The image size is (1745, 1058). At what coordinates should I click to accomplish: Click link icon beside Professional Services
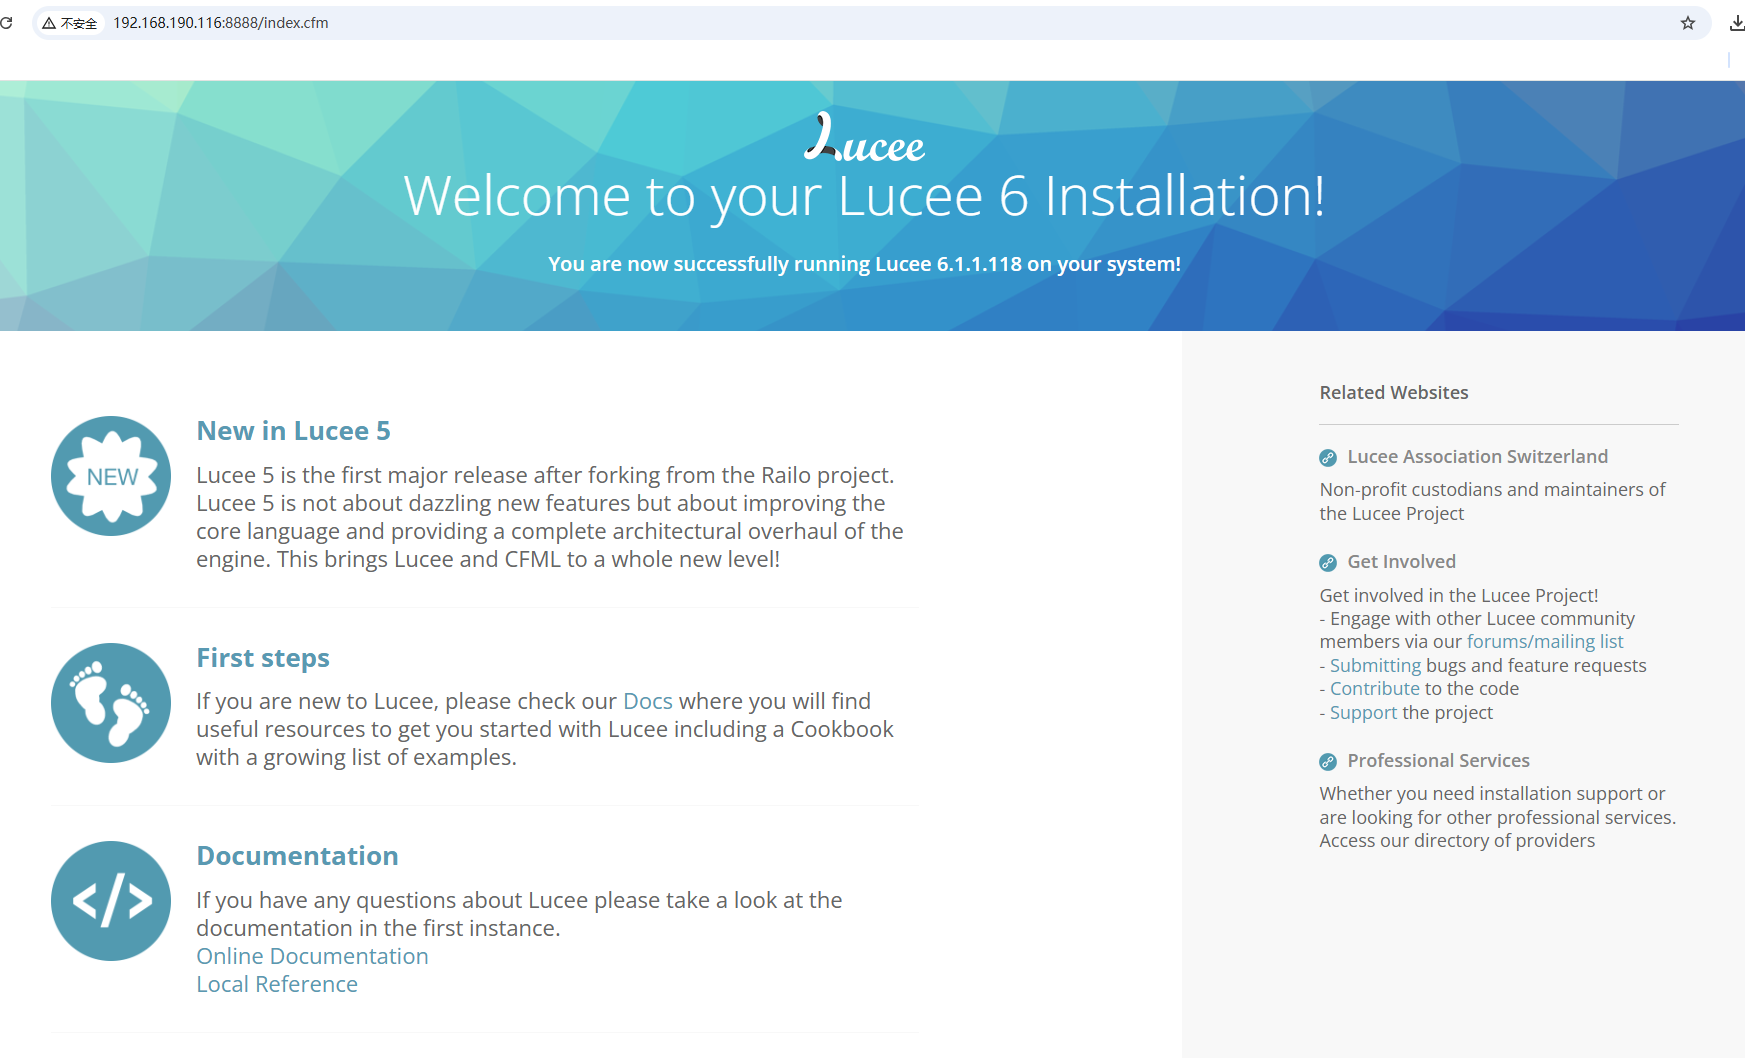click(x=1328, y=762)
